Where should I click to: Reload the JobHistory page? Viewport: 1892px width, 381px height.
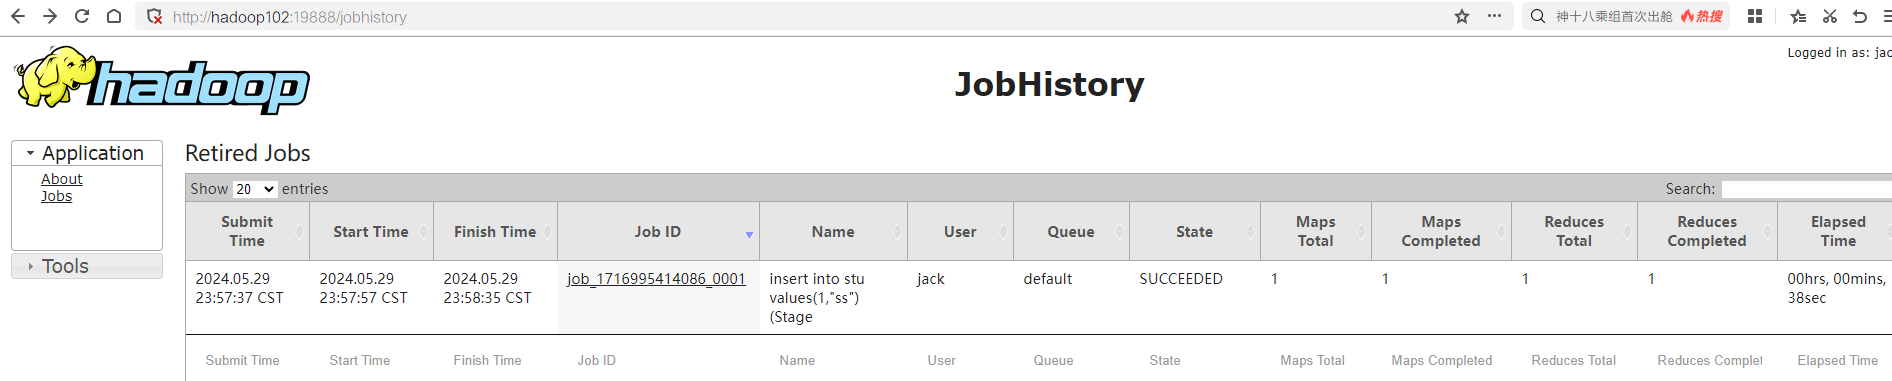82,16
